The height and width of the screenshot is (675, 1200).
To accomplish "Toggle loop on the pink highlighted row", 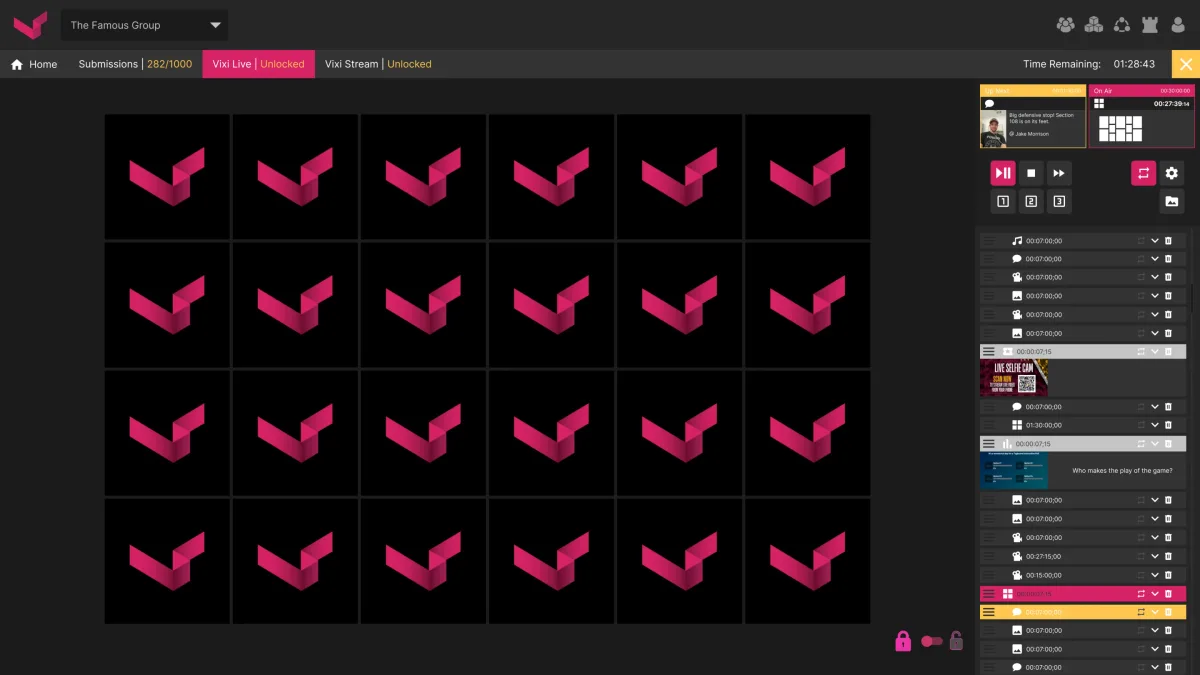I will pyautogui.click(x=1140, y=594).
